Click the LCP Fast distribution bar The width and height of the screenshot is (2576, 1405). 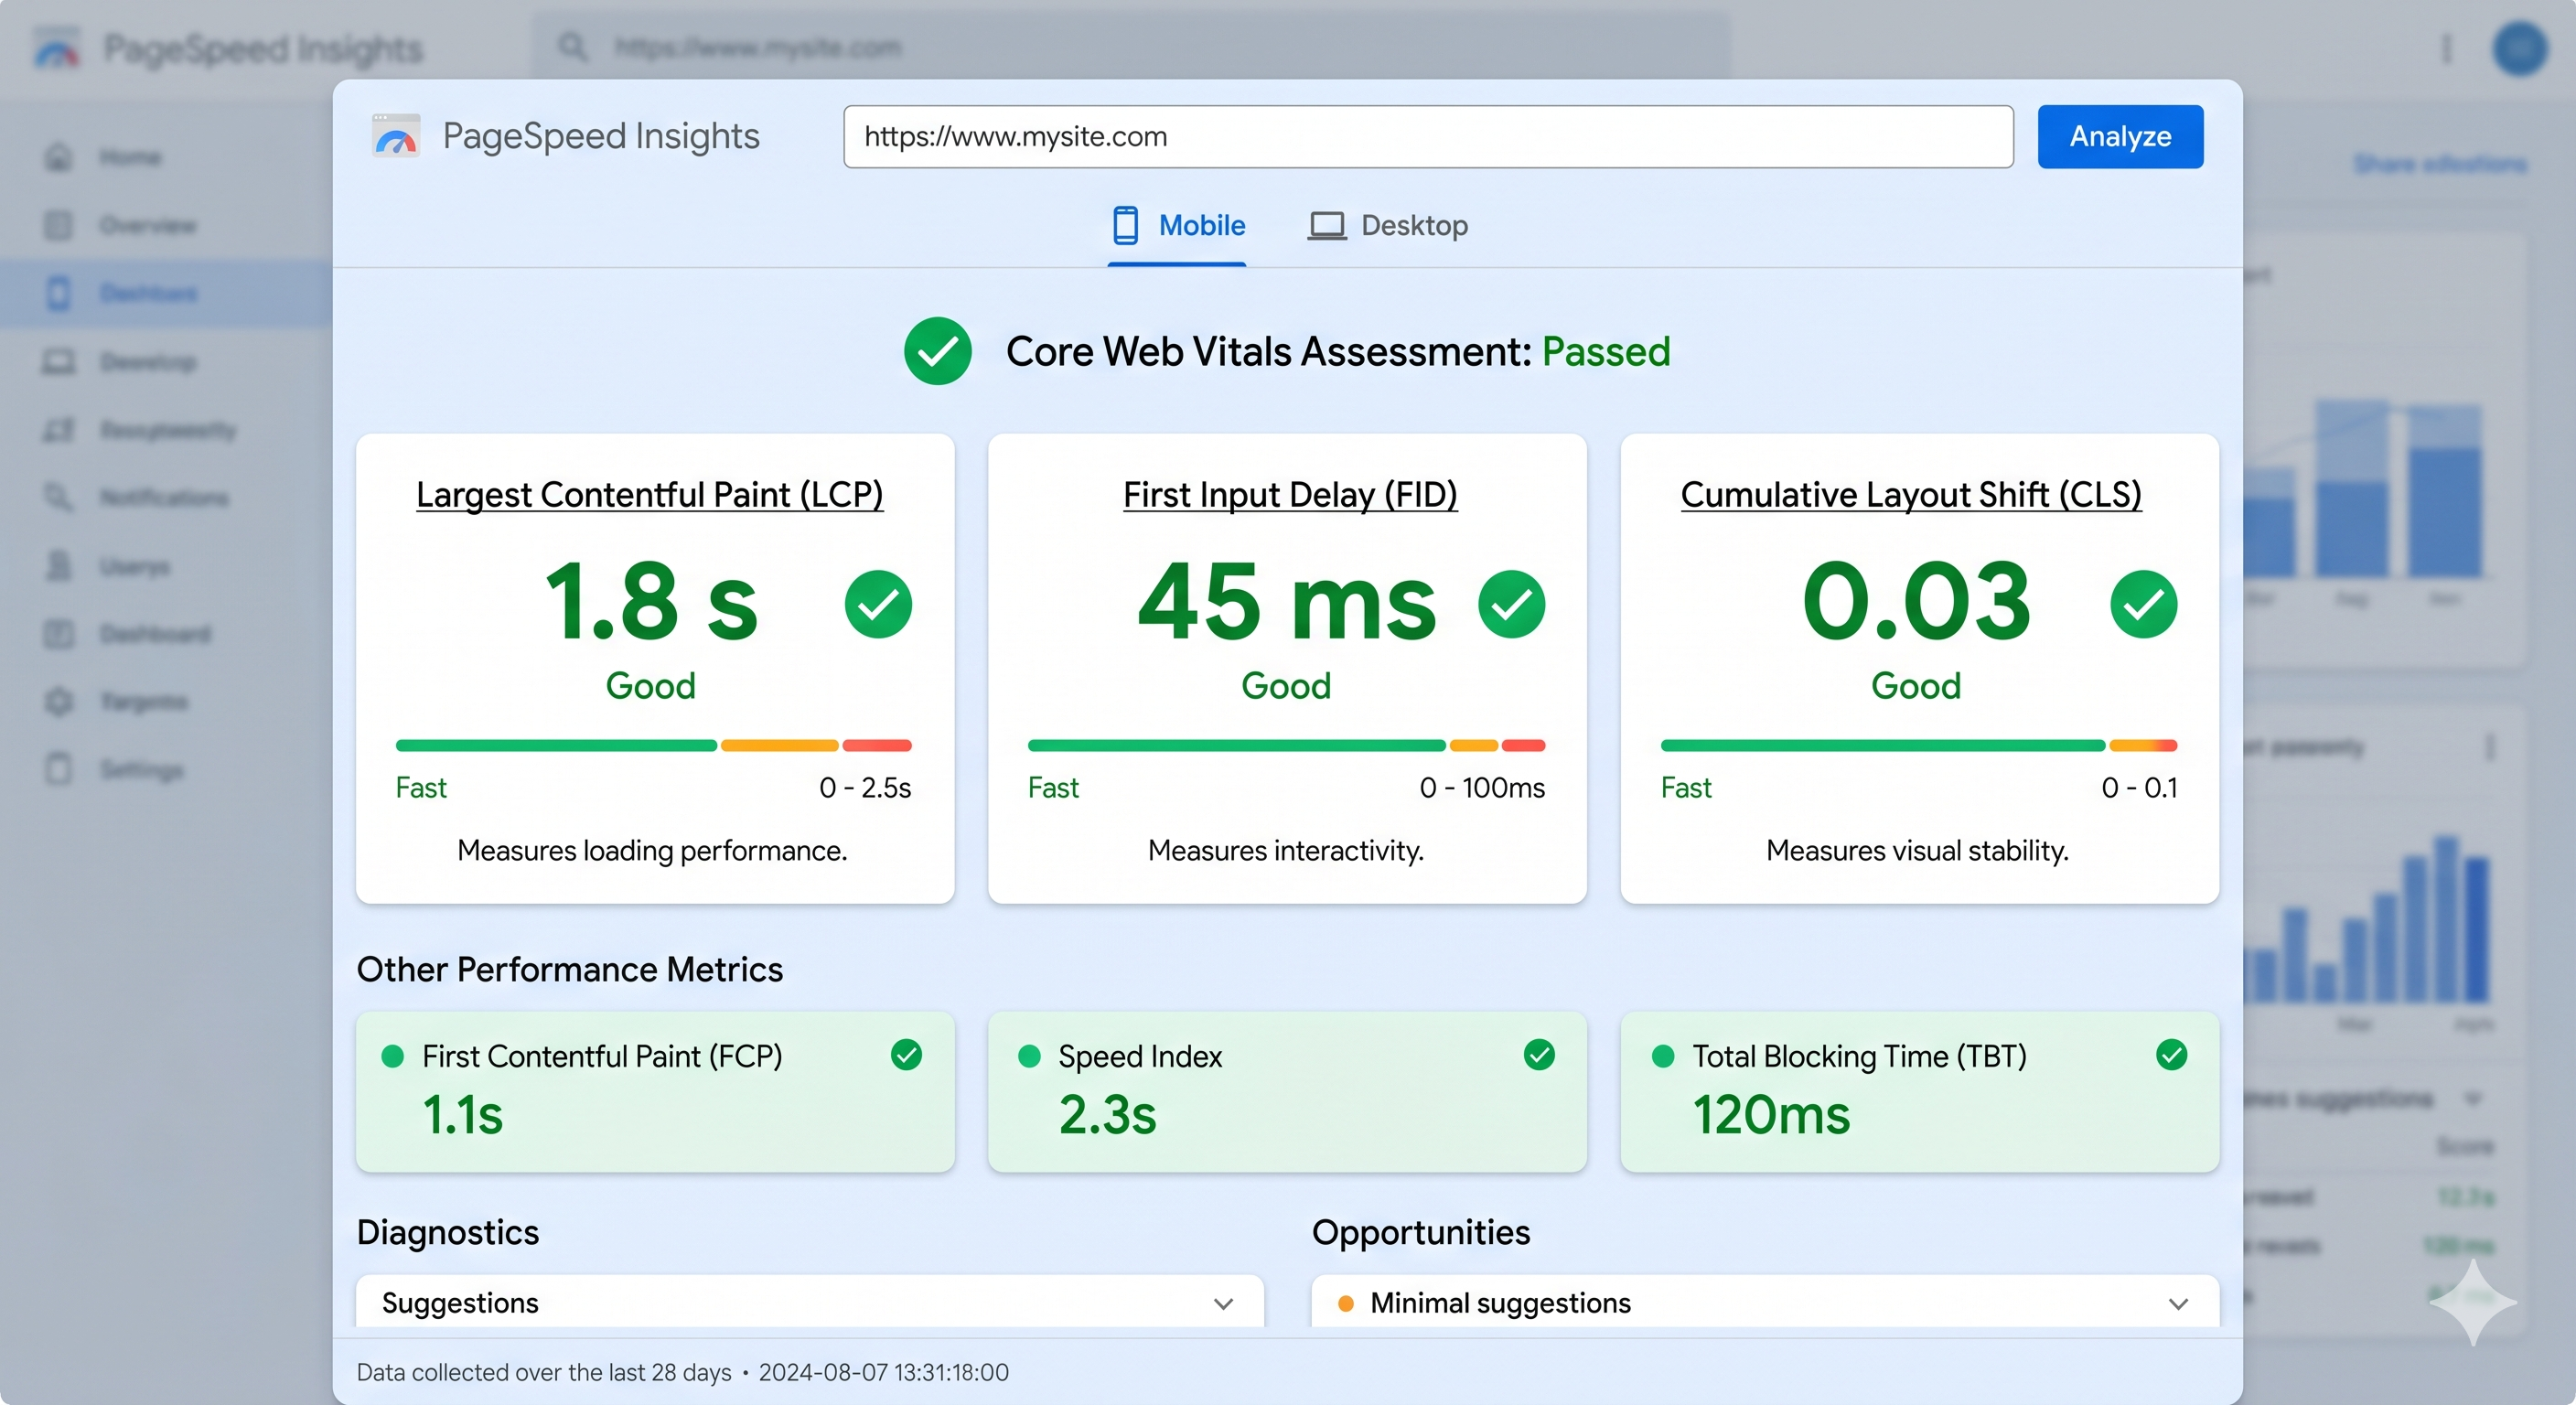556,745
